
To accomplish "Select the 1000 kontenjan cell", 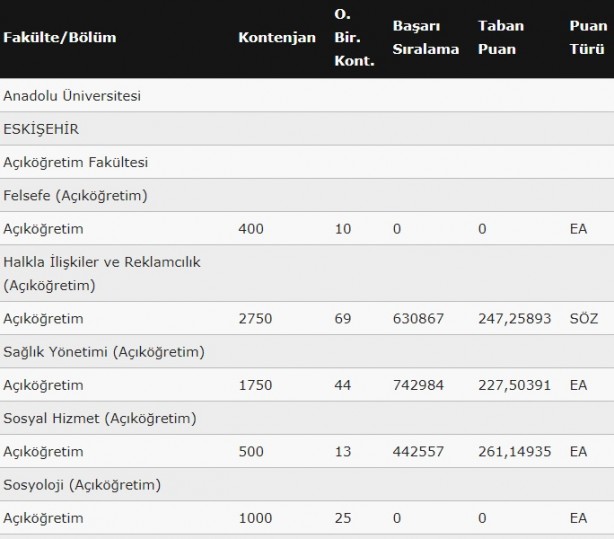I will tap(255, 518).
